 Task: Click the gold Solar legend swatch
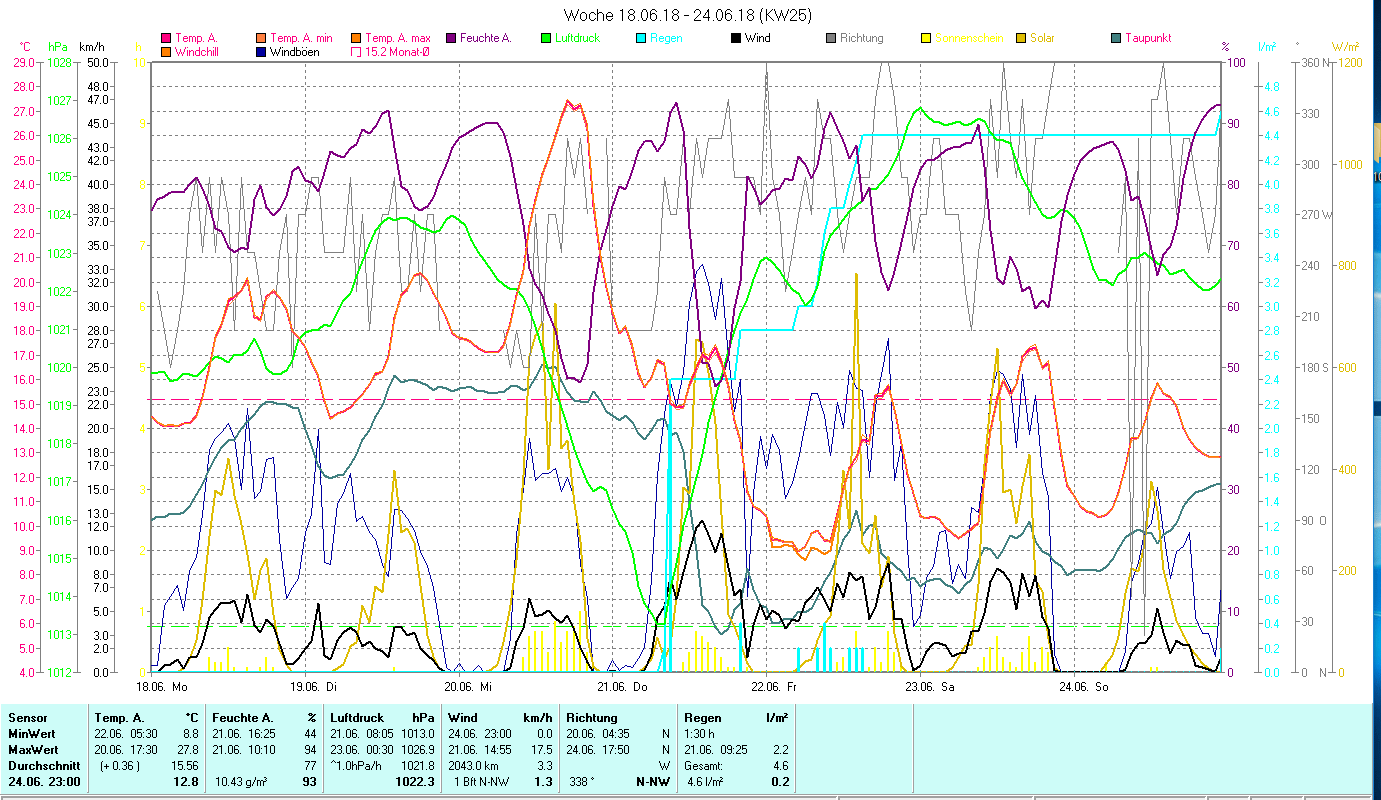pos(1021,38)
